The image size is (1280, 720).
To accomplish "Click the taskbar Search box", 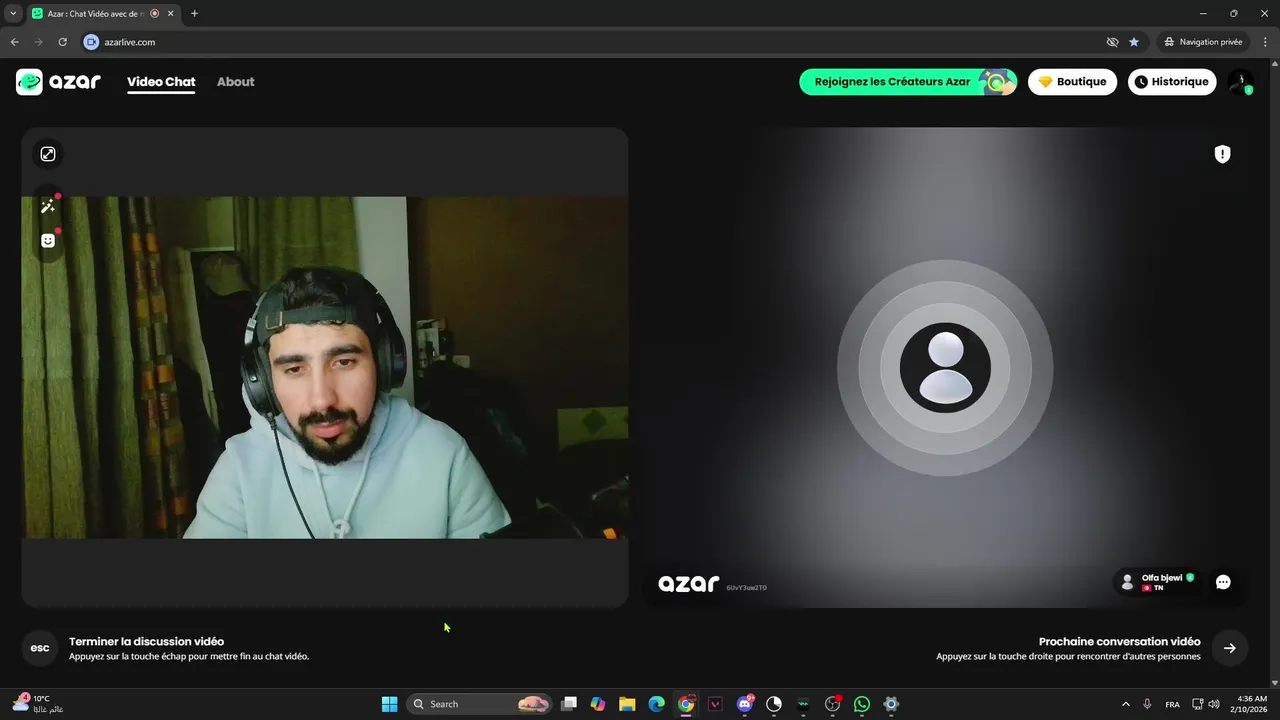I will (479, 704).
